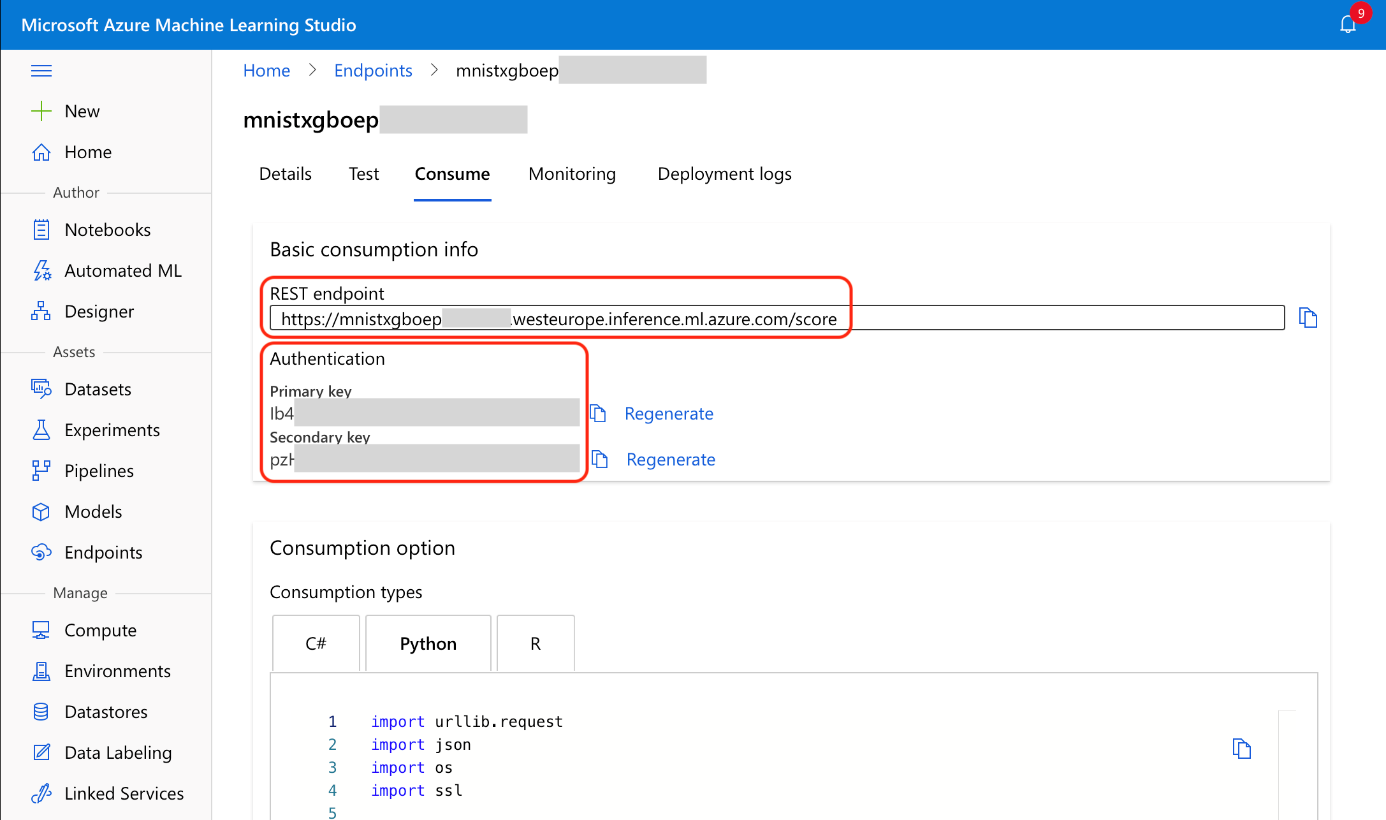Open Notebooks in the sidebar
This screenshot has width=1386, height=820.
point(107,230)
